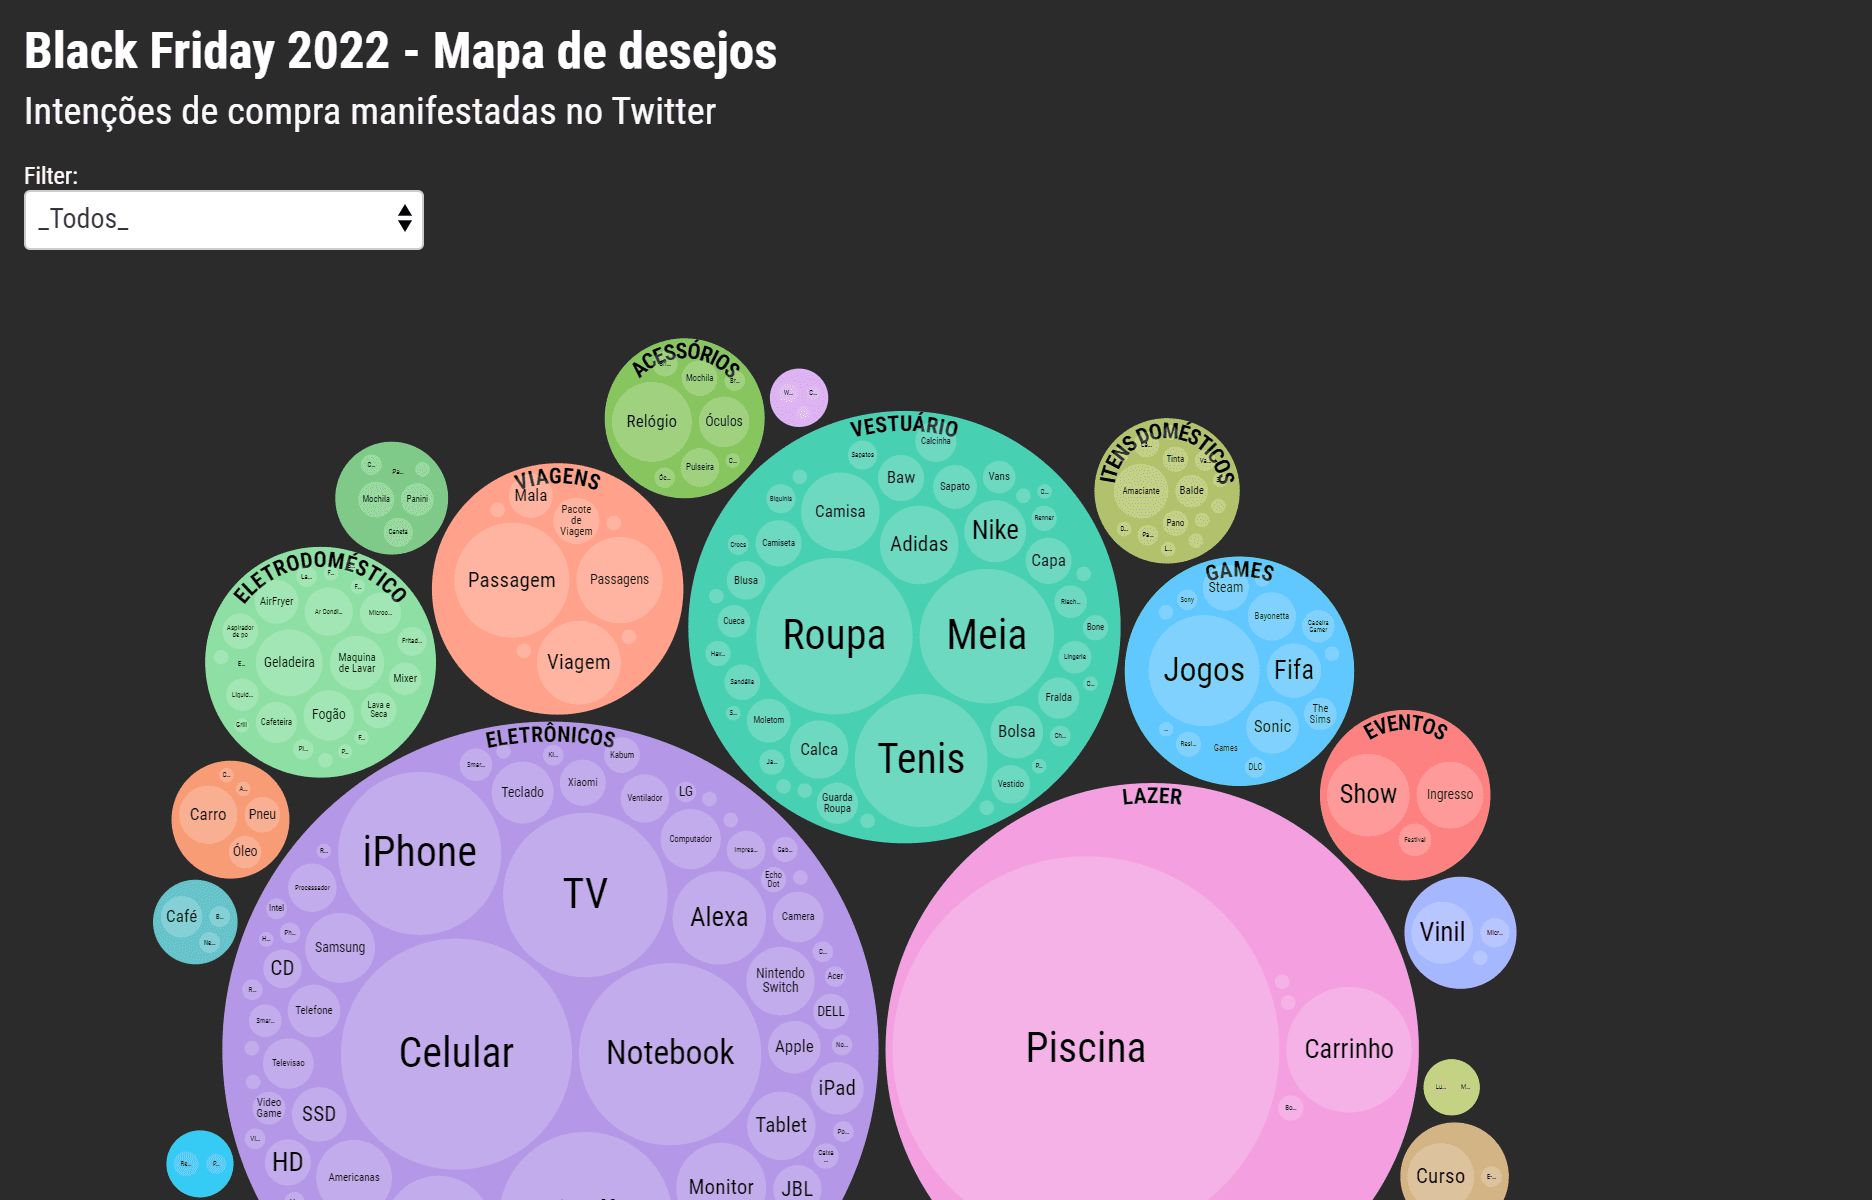
Task: Click the Steam bubble in Games
Action: click(x=1225, y=588)
